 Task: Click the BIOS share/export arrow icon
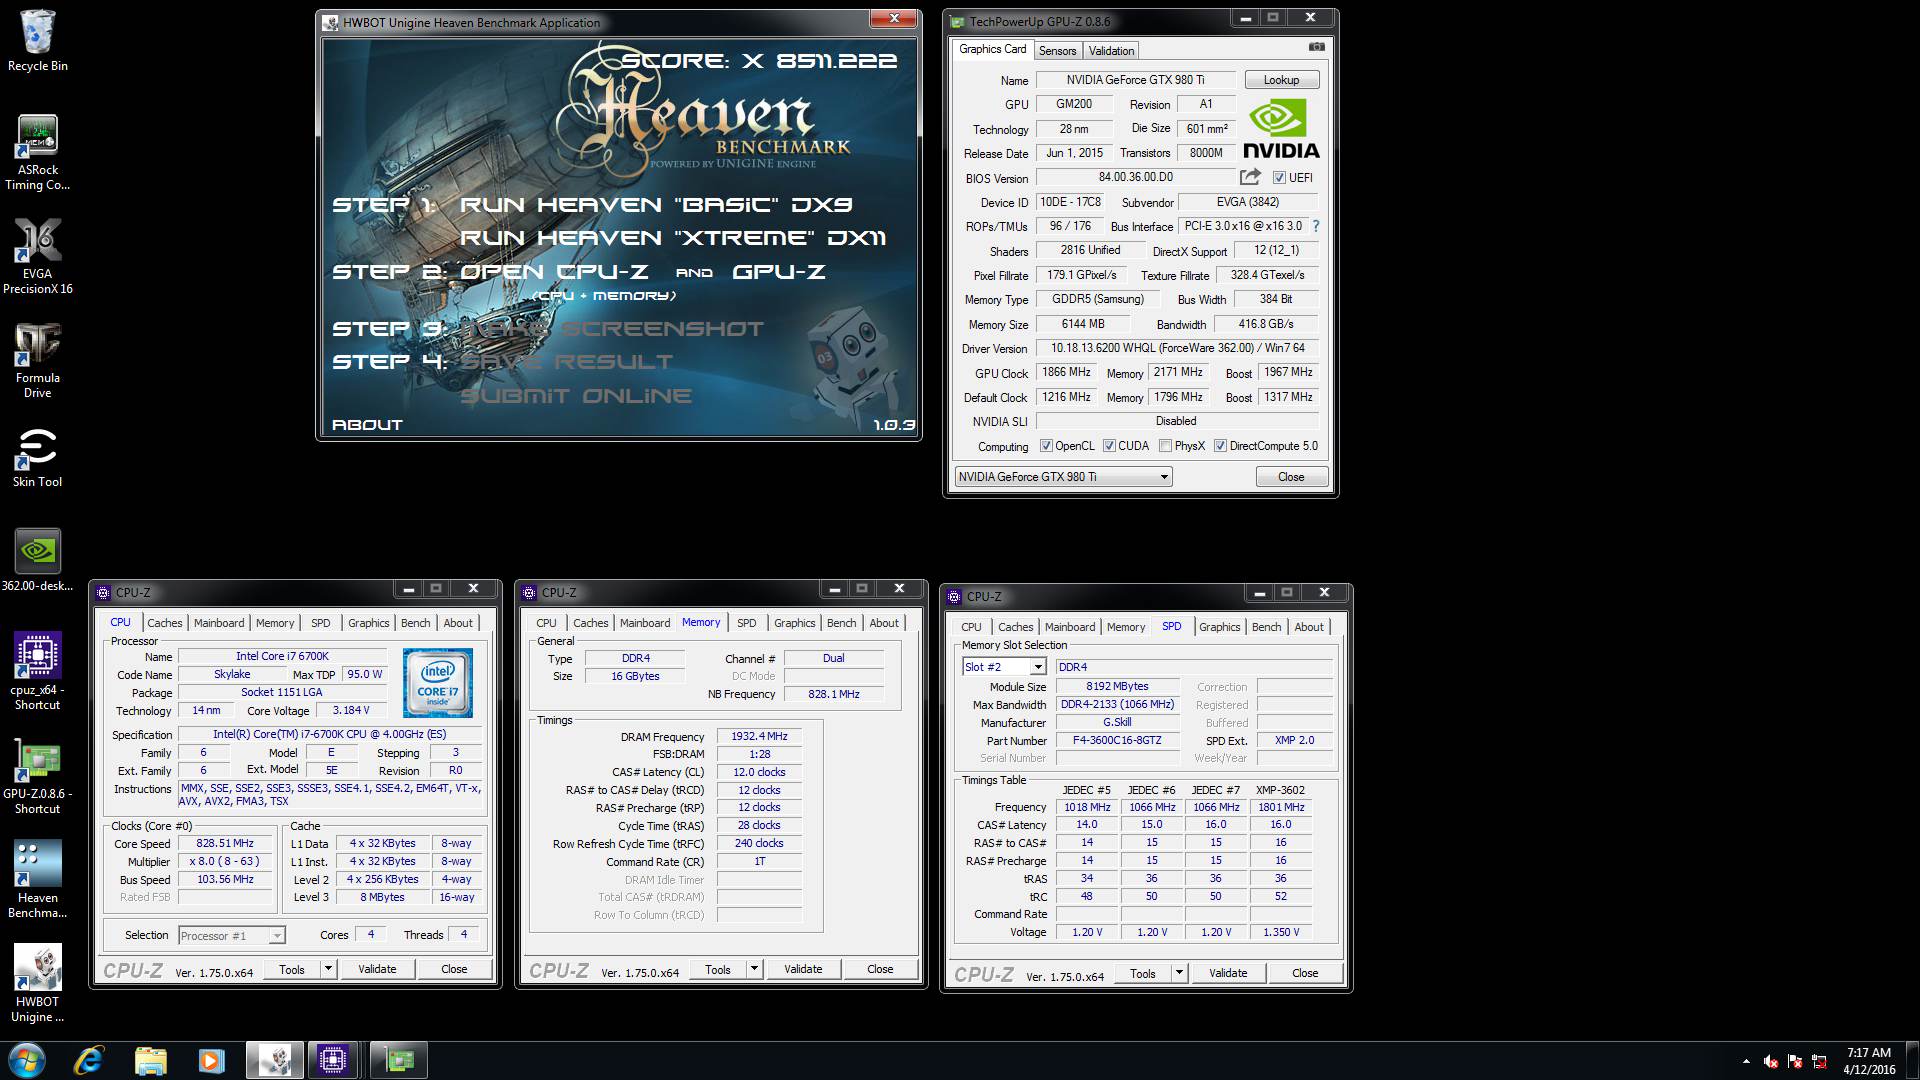point(1250,177)
